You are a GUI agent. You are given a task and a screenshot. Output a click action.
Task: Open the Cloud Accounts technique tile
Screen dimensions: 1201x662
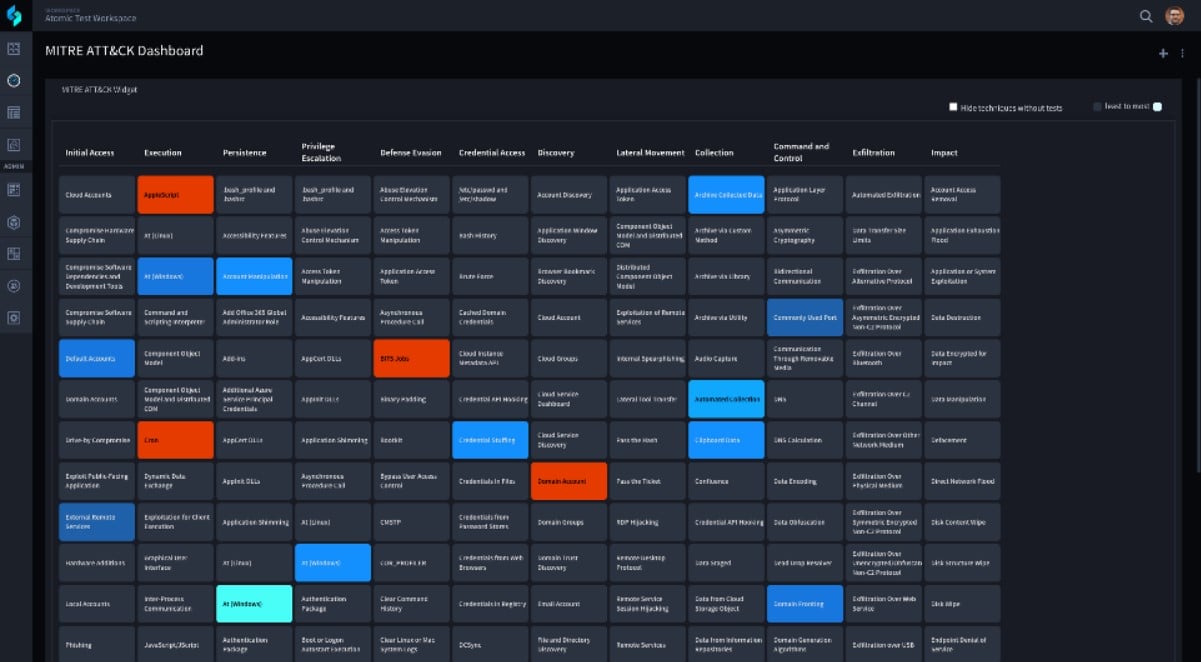(97, 194)
